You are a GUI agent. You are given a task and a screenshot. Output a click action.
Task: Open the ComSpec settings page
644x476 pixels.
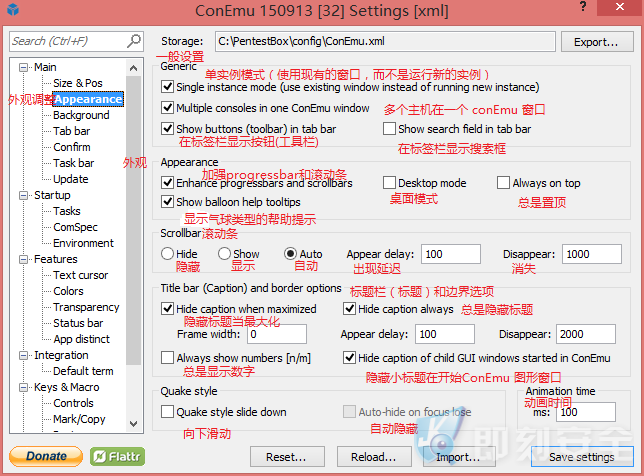click(76, 227)
